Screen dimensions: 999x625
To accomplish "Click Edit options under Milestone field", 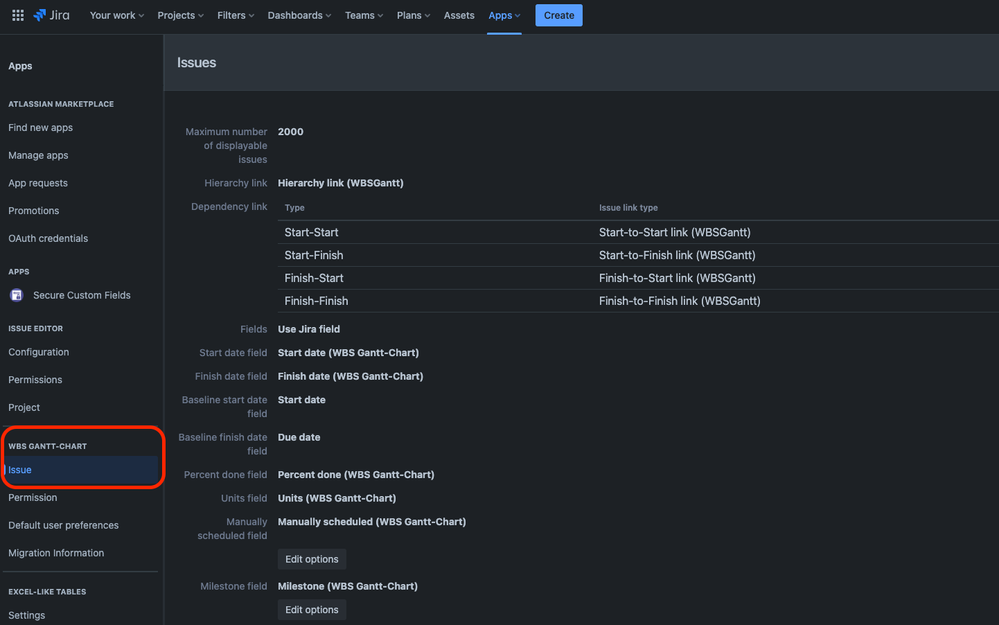I will coord(312,610).
